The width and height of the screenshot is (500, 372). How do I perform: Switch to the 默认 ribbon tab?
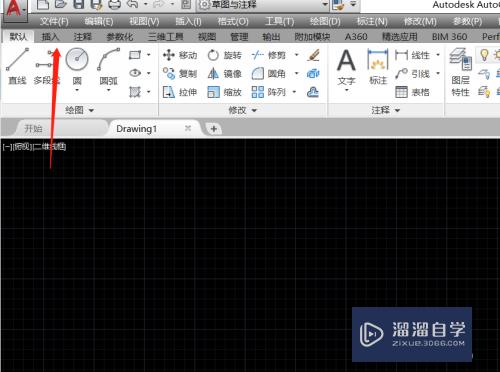coord(18,36)
